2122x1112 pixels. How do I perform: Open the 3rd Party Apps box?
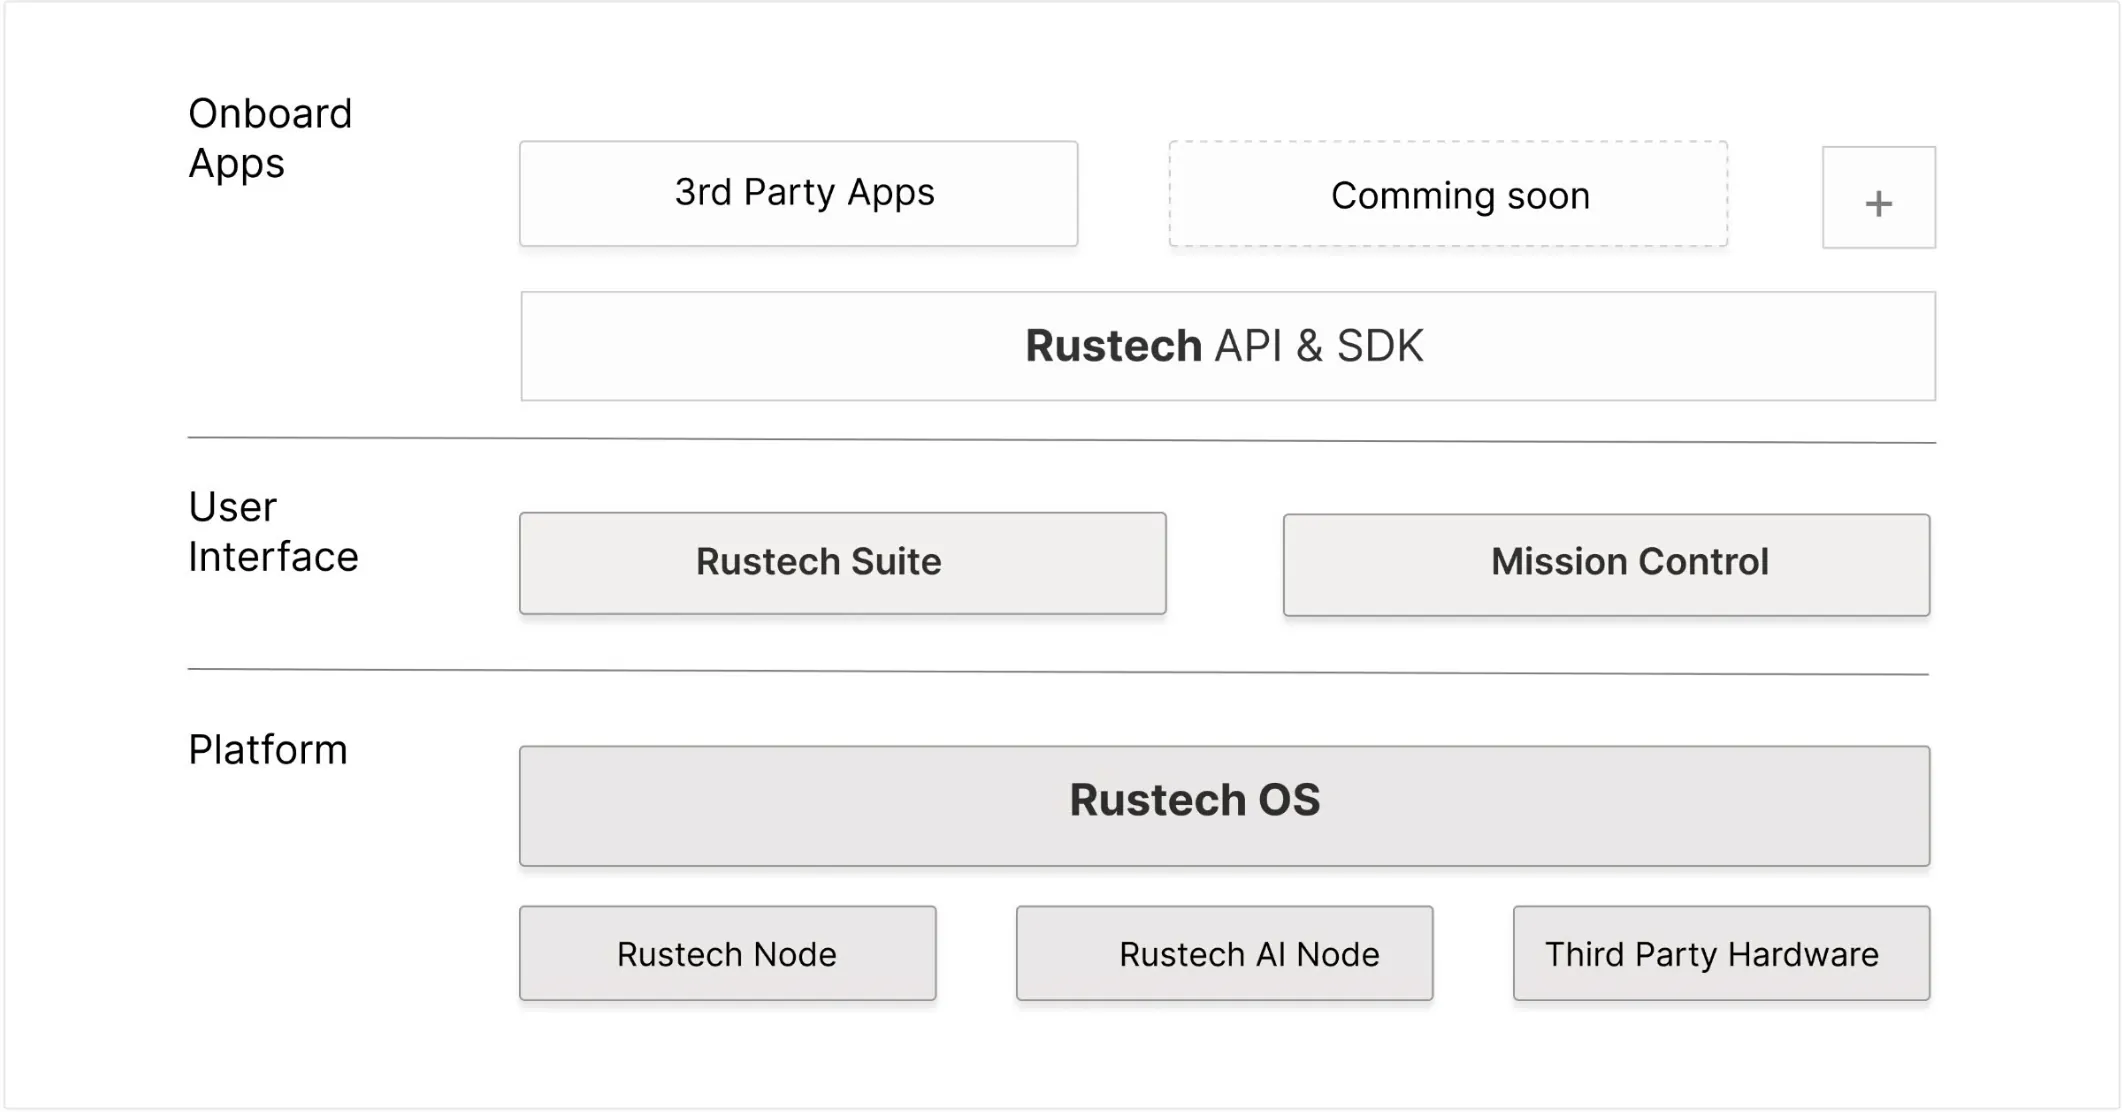798,193
